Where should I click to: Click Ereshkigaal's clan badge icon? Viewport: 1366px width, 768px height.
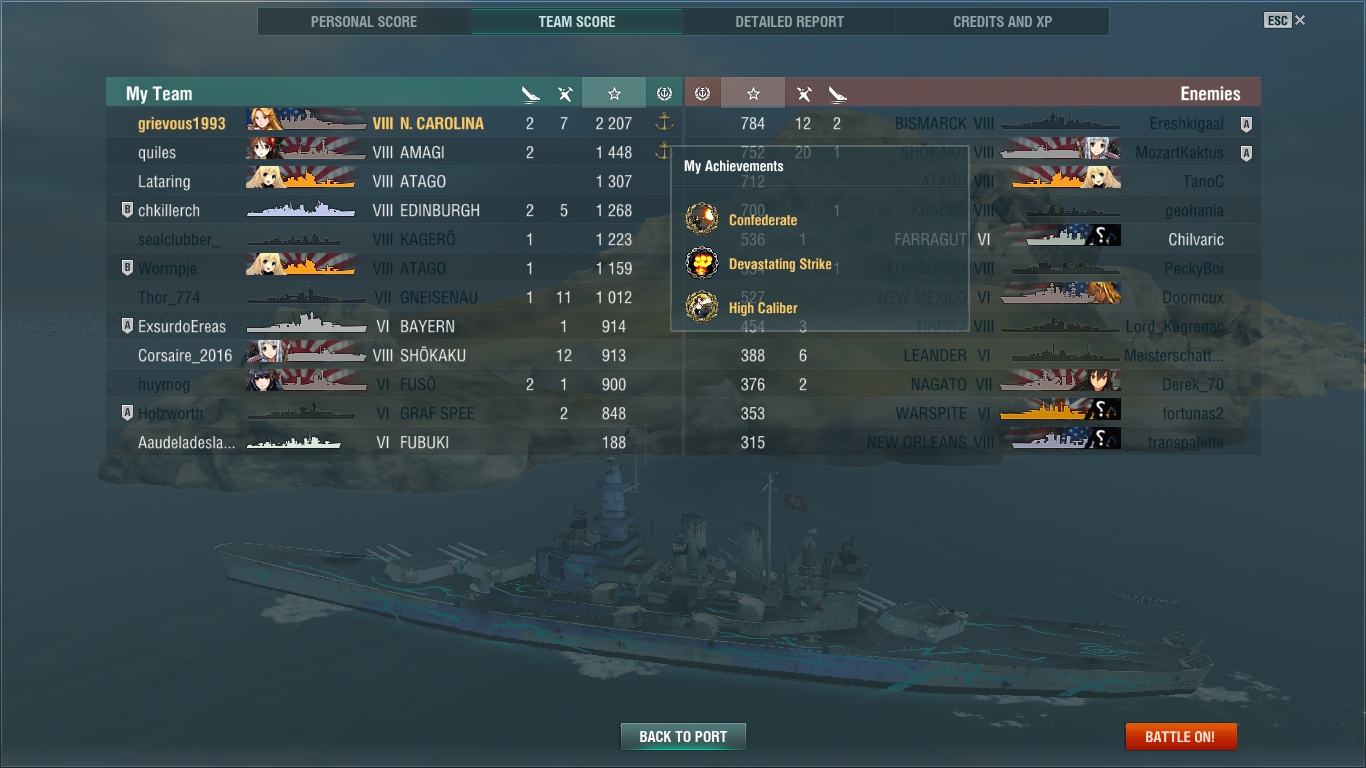1246,124
